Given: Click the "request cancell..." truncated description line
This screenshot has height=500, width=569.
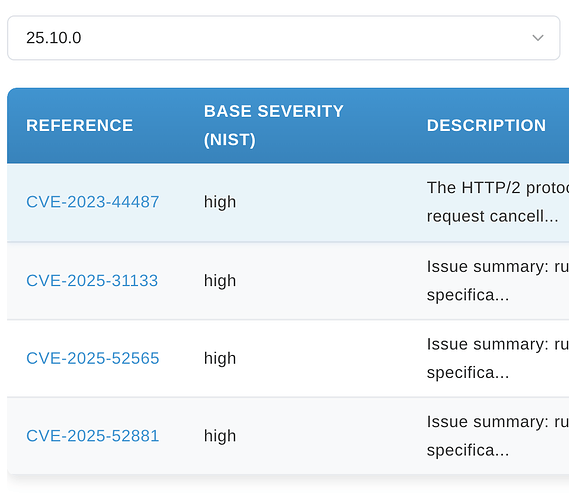Looking at the screenshot, I should 492,216.
